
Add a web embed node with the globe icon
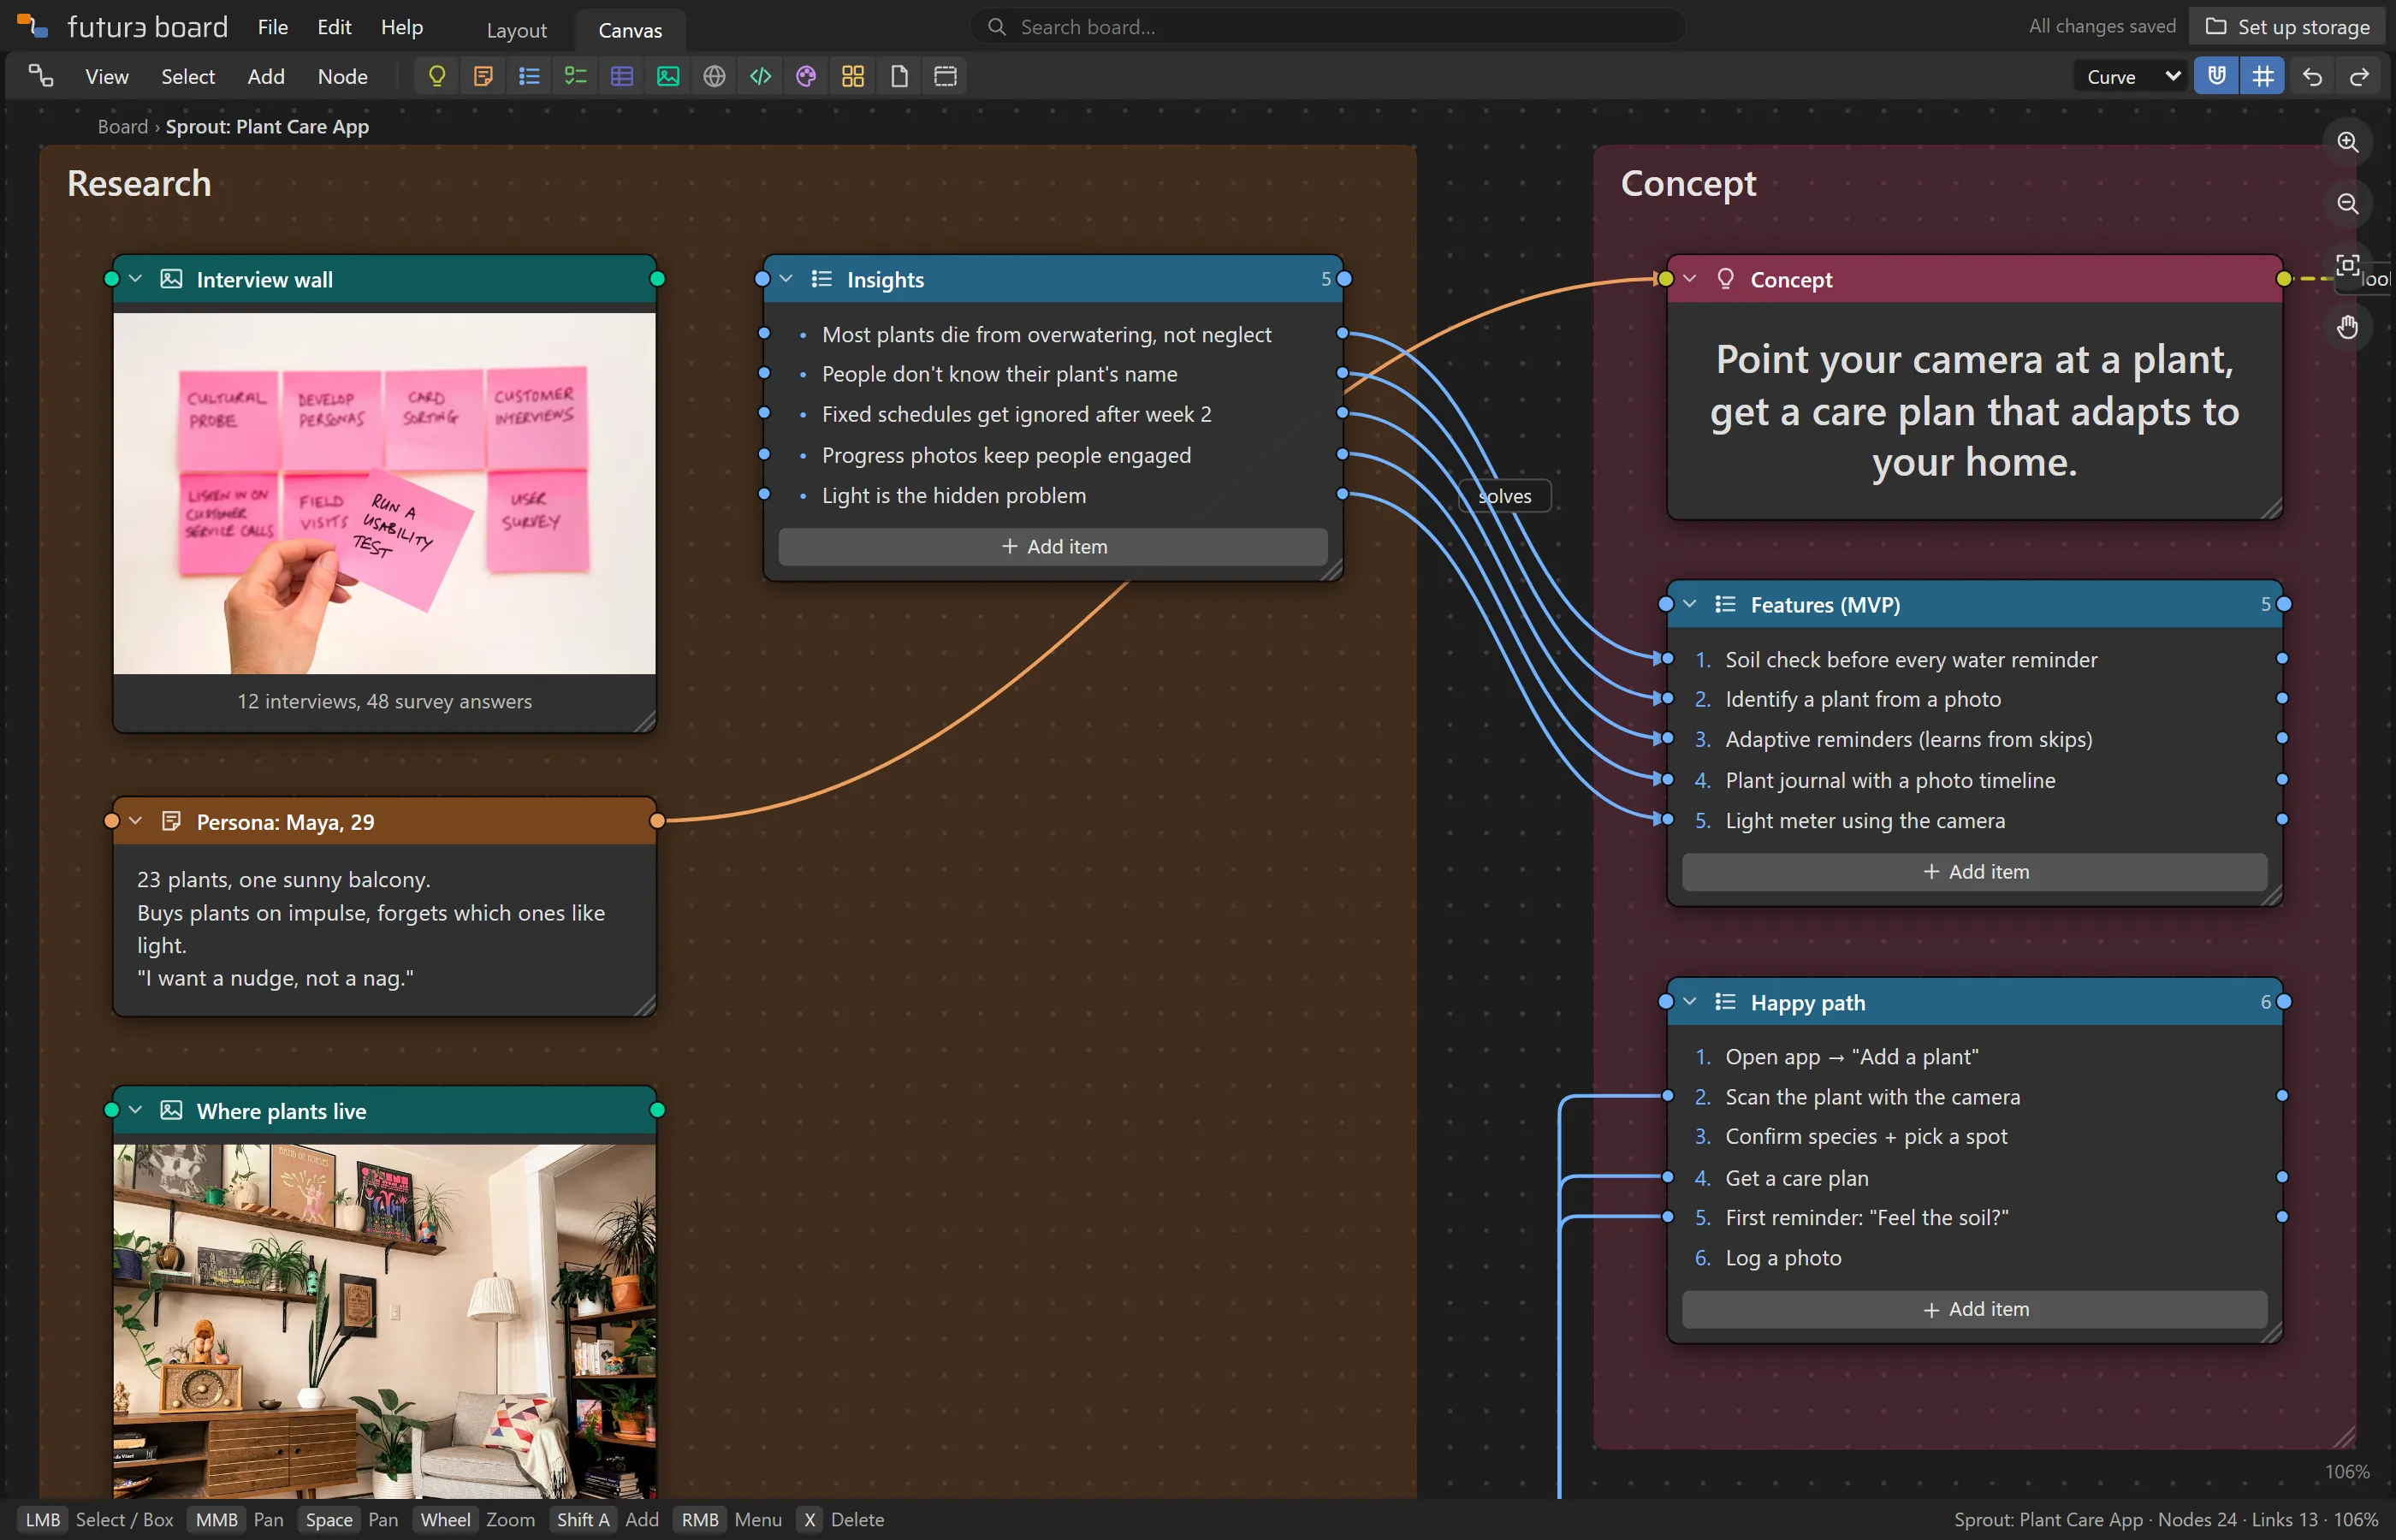(x=714, y=76)
